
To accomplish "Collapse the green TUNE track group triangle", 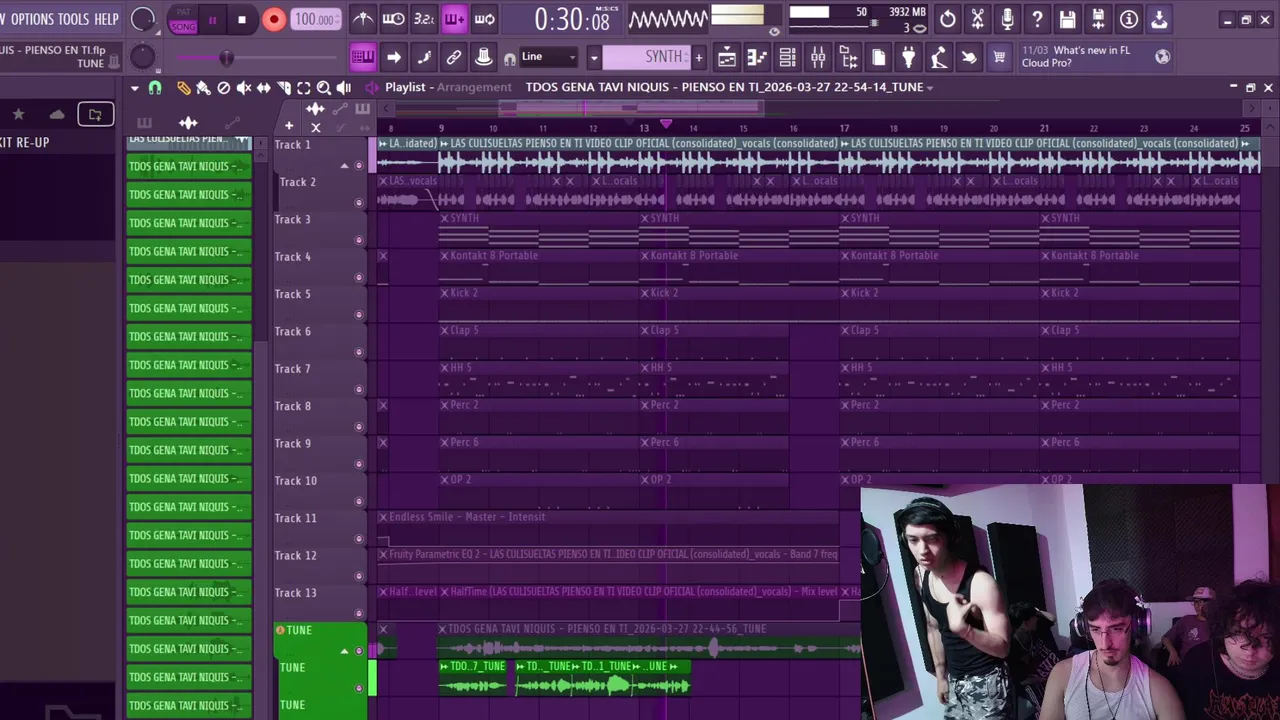I will pos(345,651).
